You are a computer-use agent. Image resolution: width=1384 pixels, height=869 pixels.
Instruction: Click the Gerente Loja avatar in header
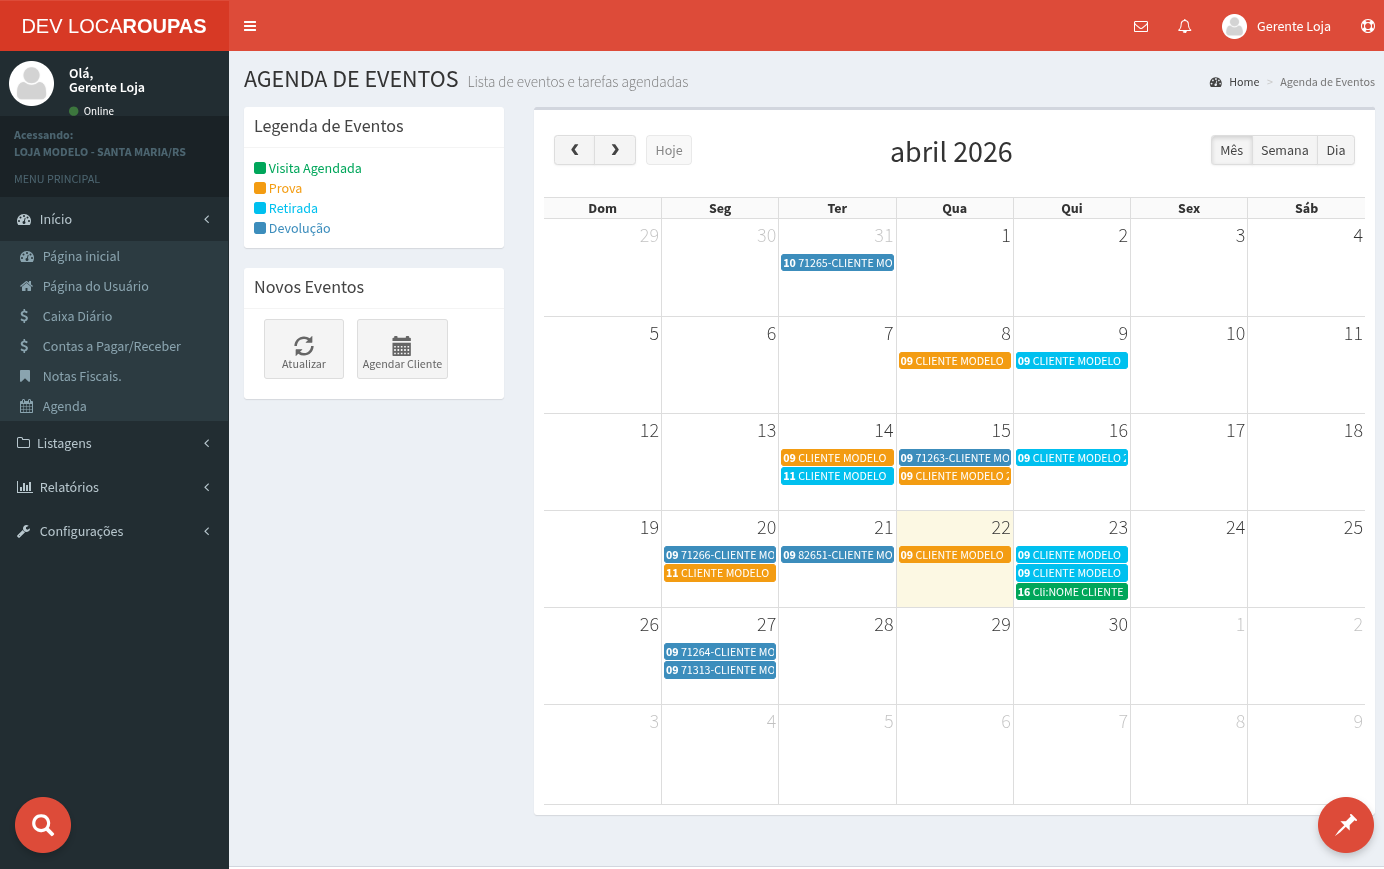1234,26
